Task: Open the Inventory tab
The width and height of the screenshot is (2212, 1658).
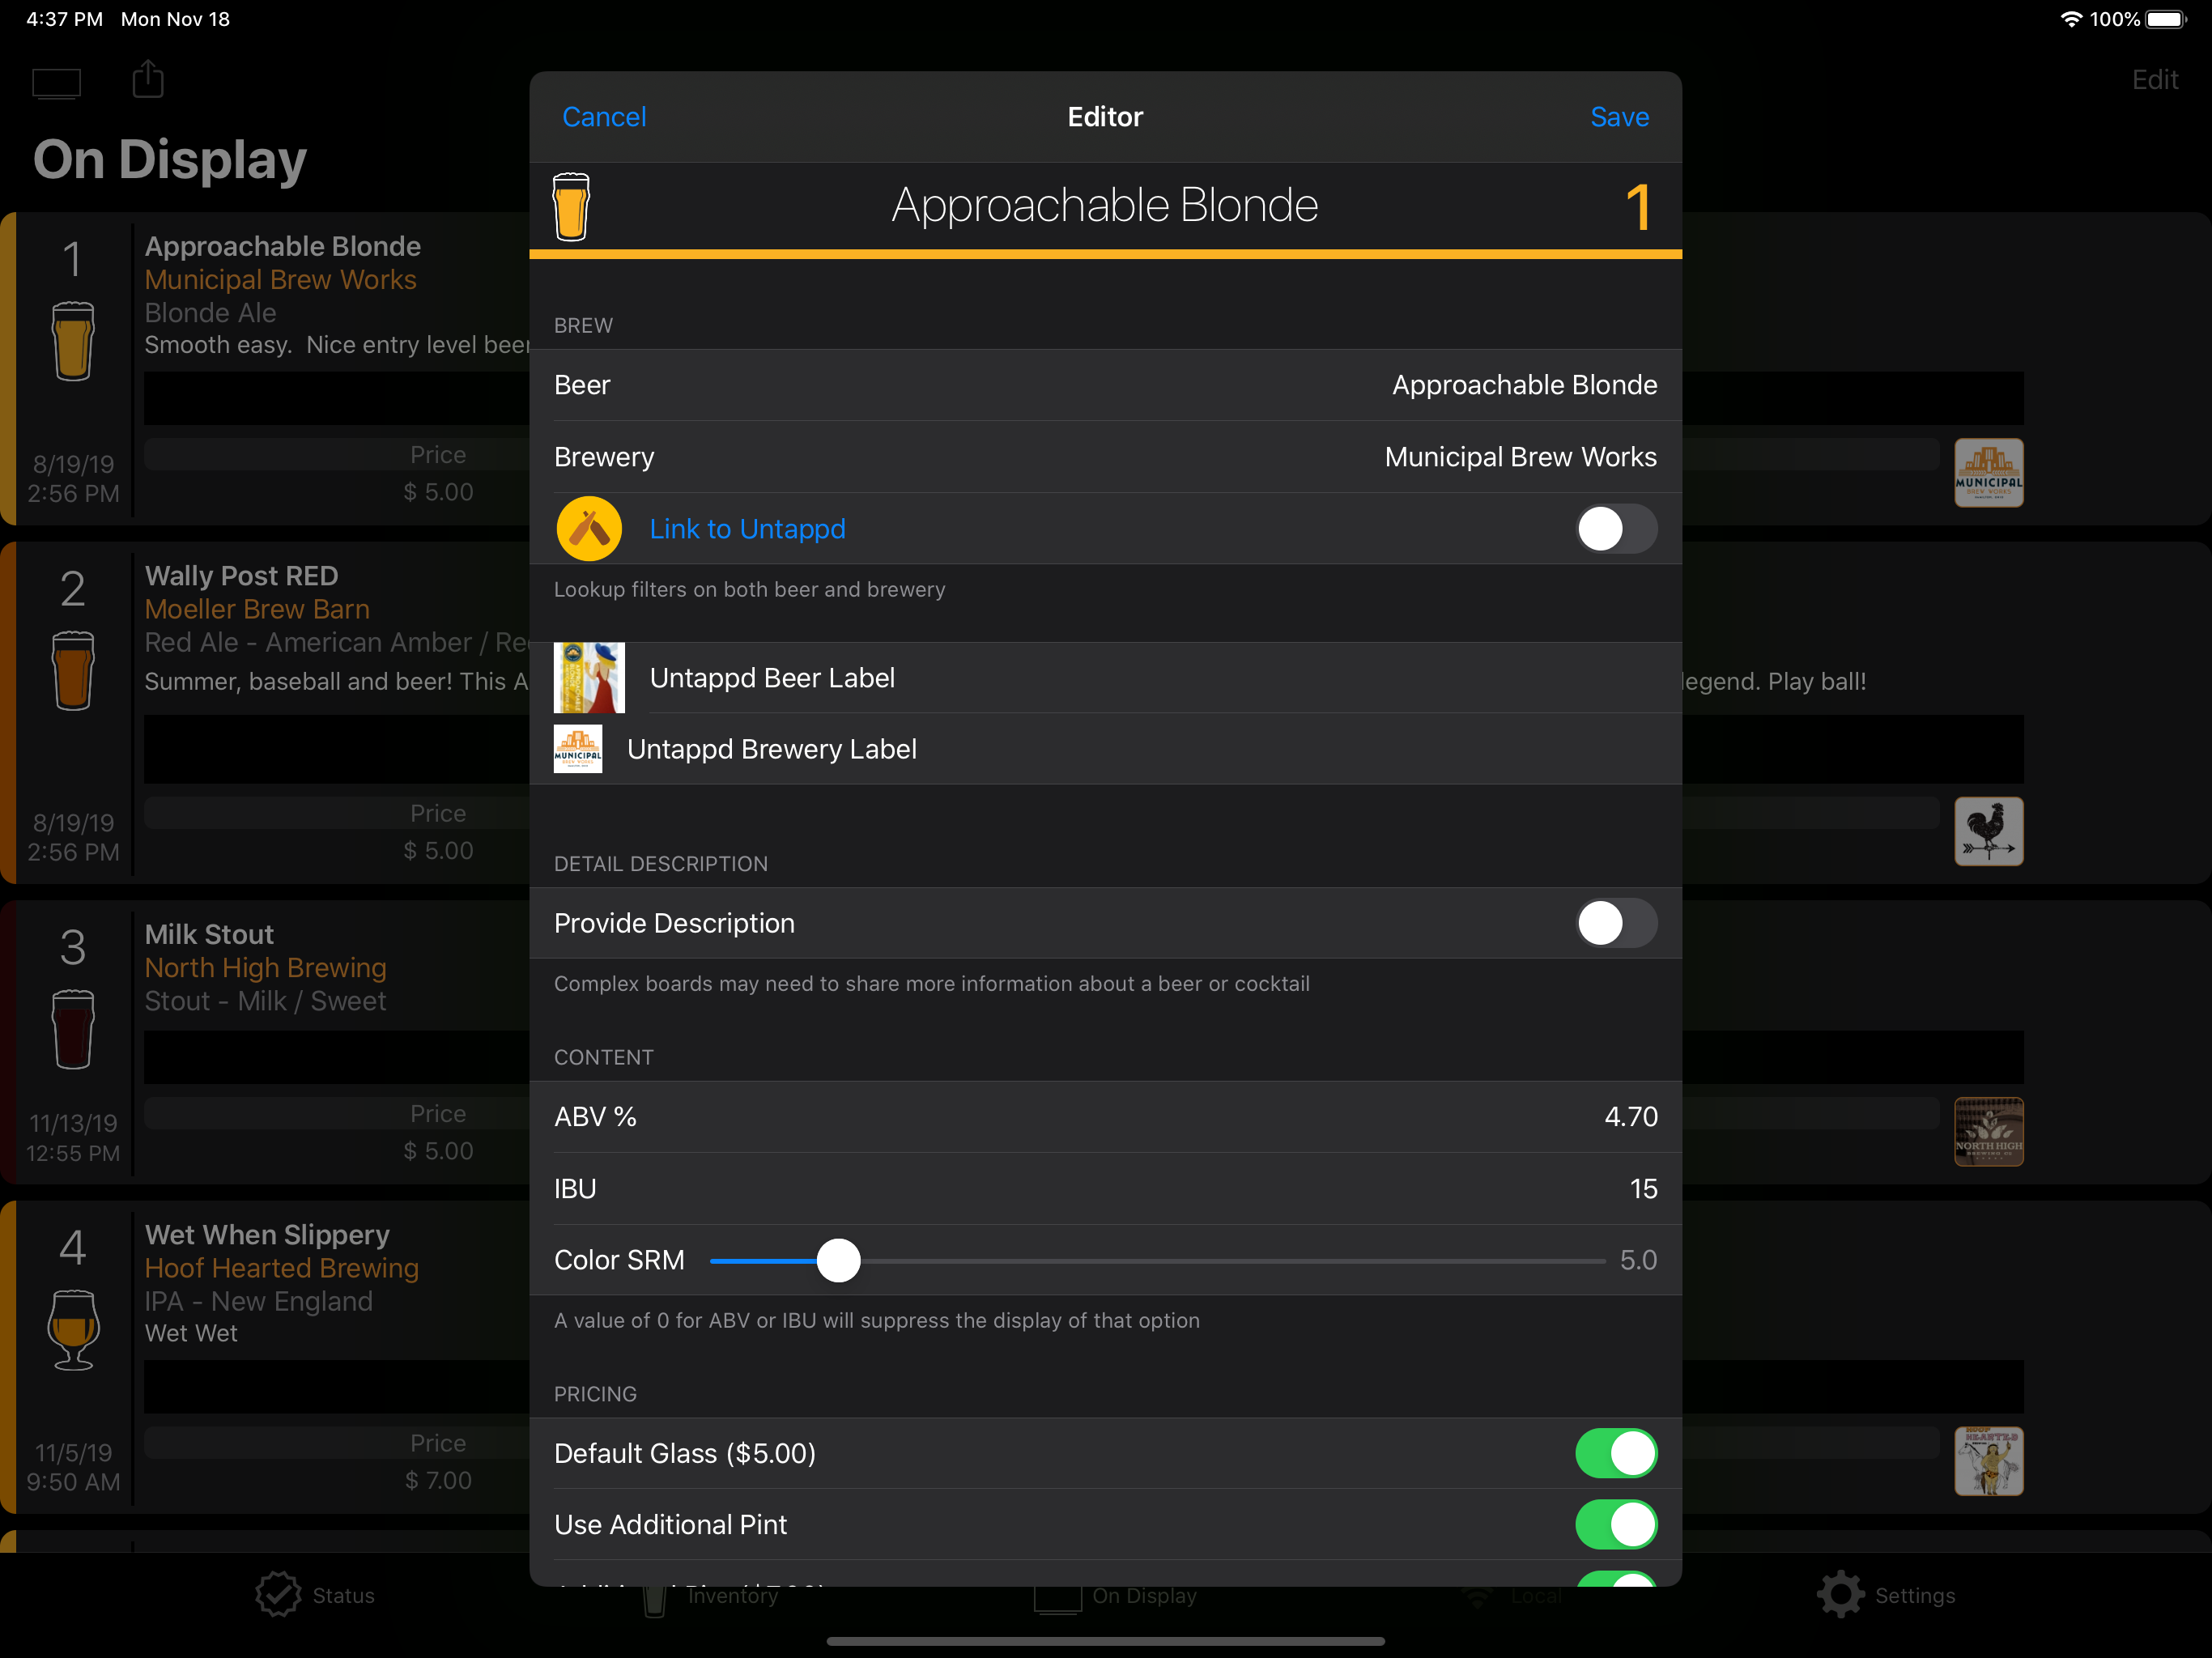Action: (x=710, y=1597)
